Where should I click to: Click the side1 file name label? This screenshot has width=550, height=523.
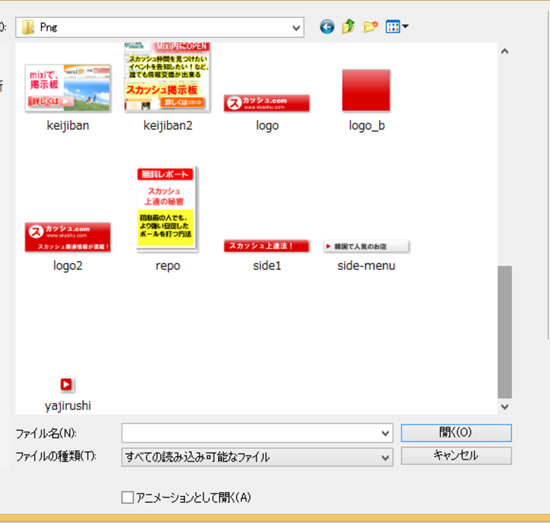click(267, 266)
